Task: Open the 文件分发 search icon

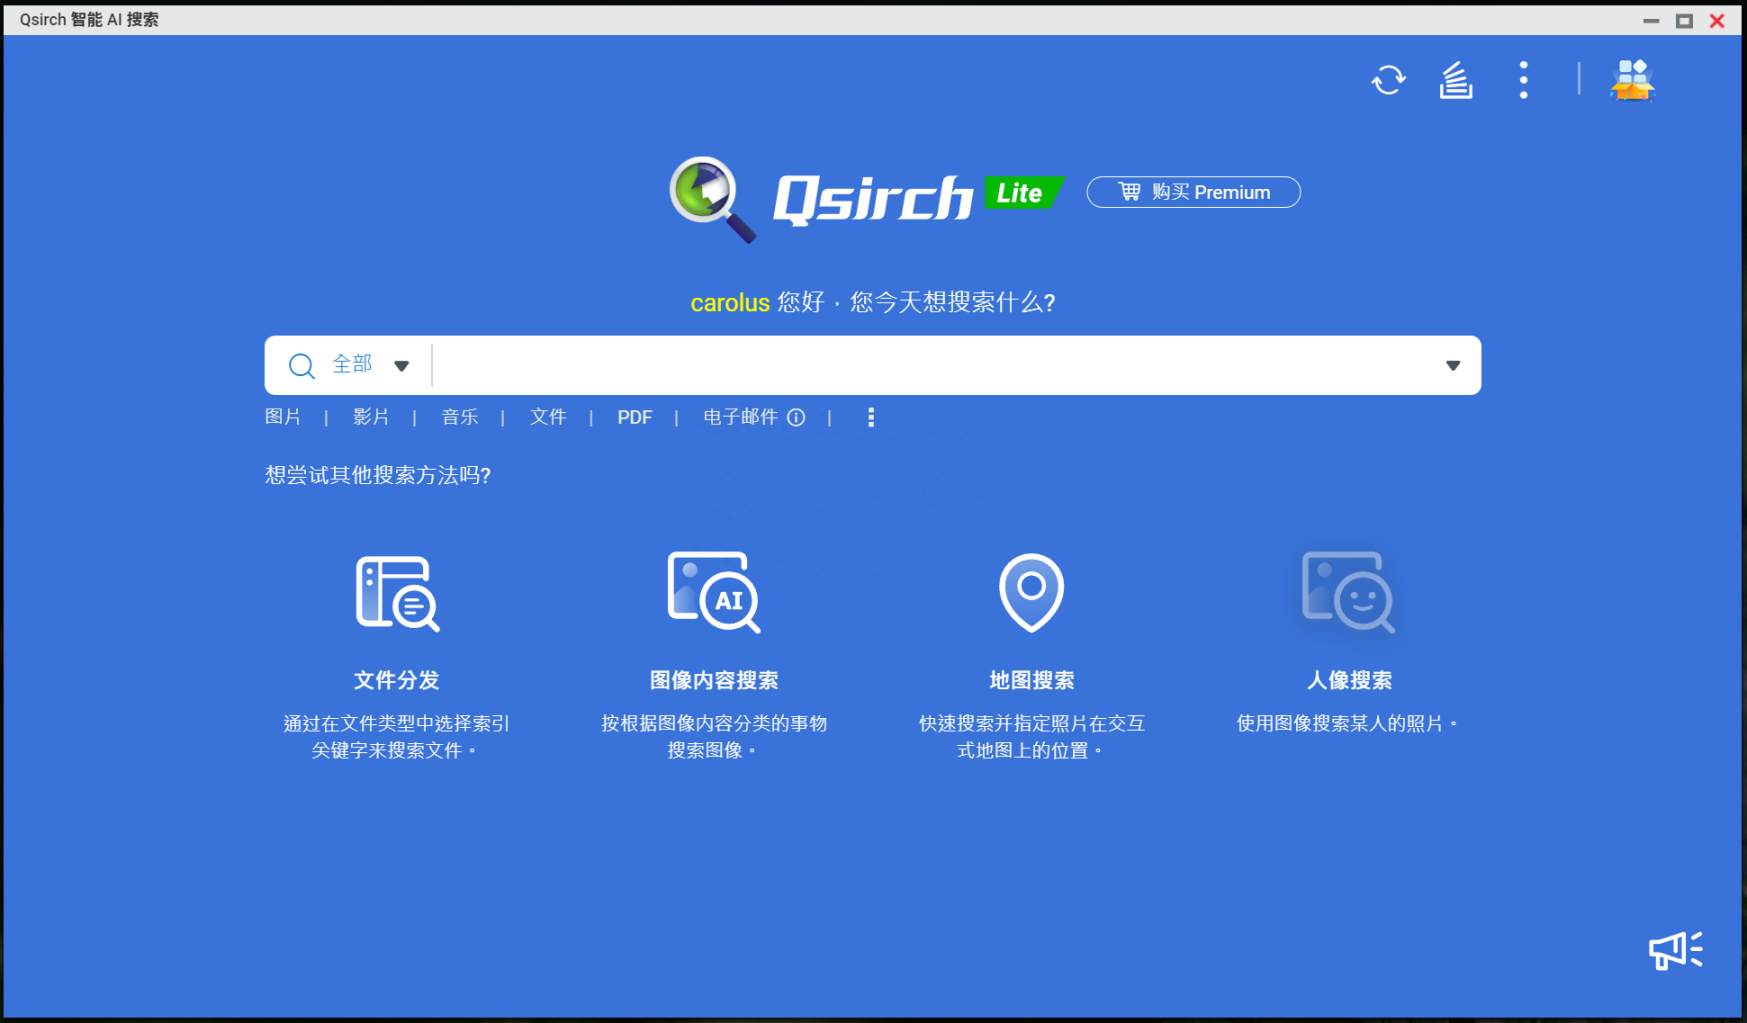Action: pos(397,593)
